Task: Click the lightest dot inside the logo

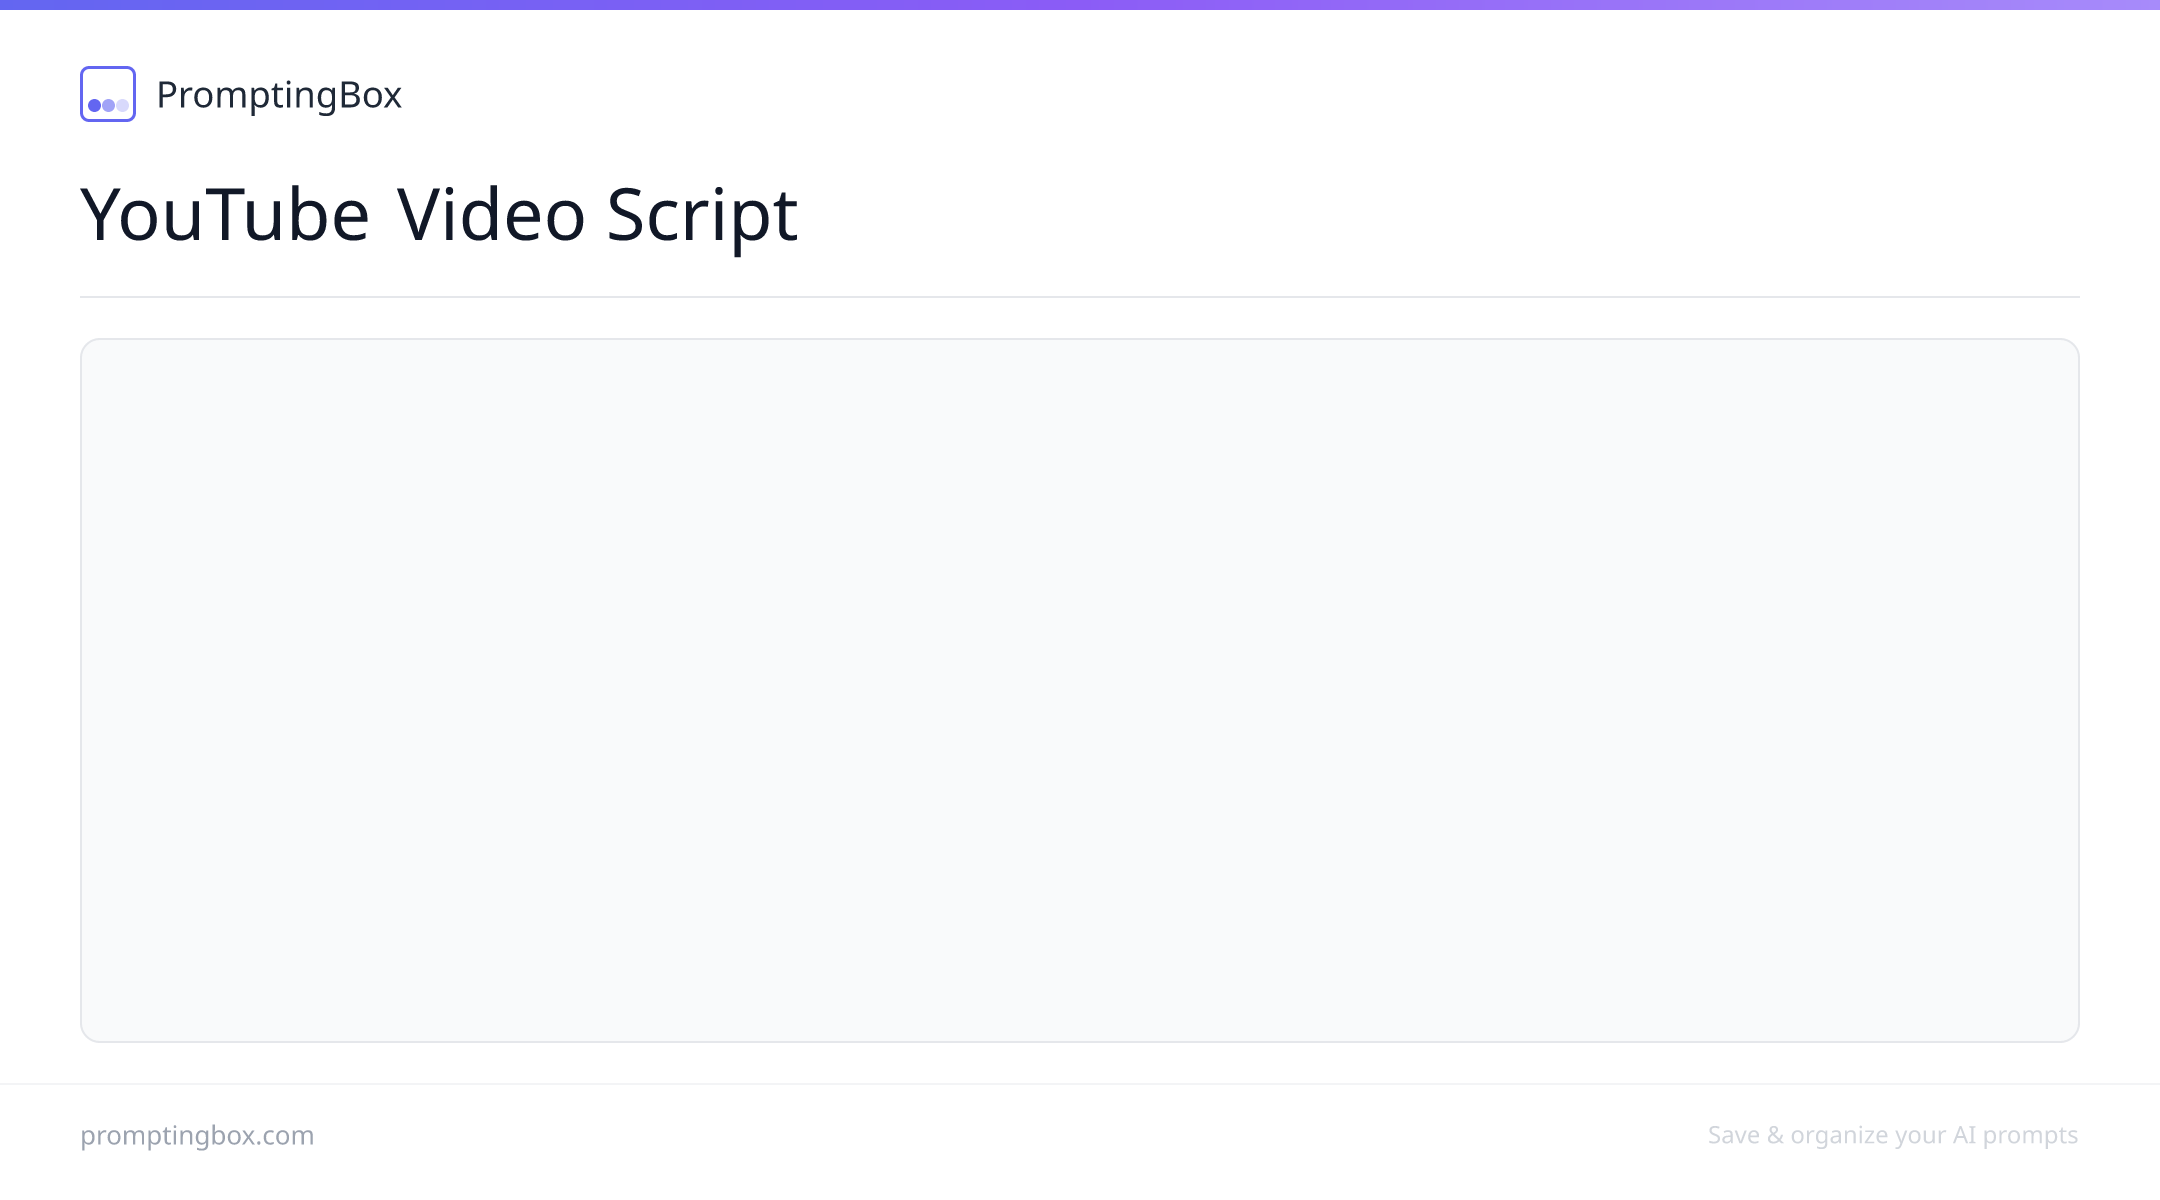Action: 122,105
